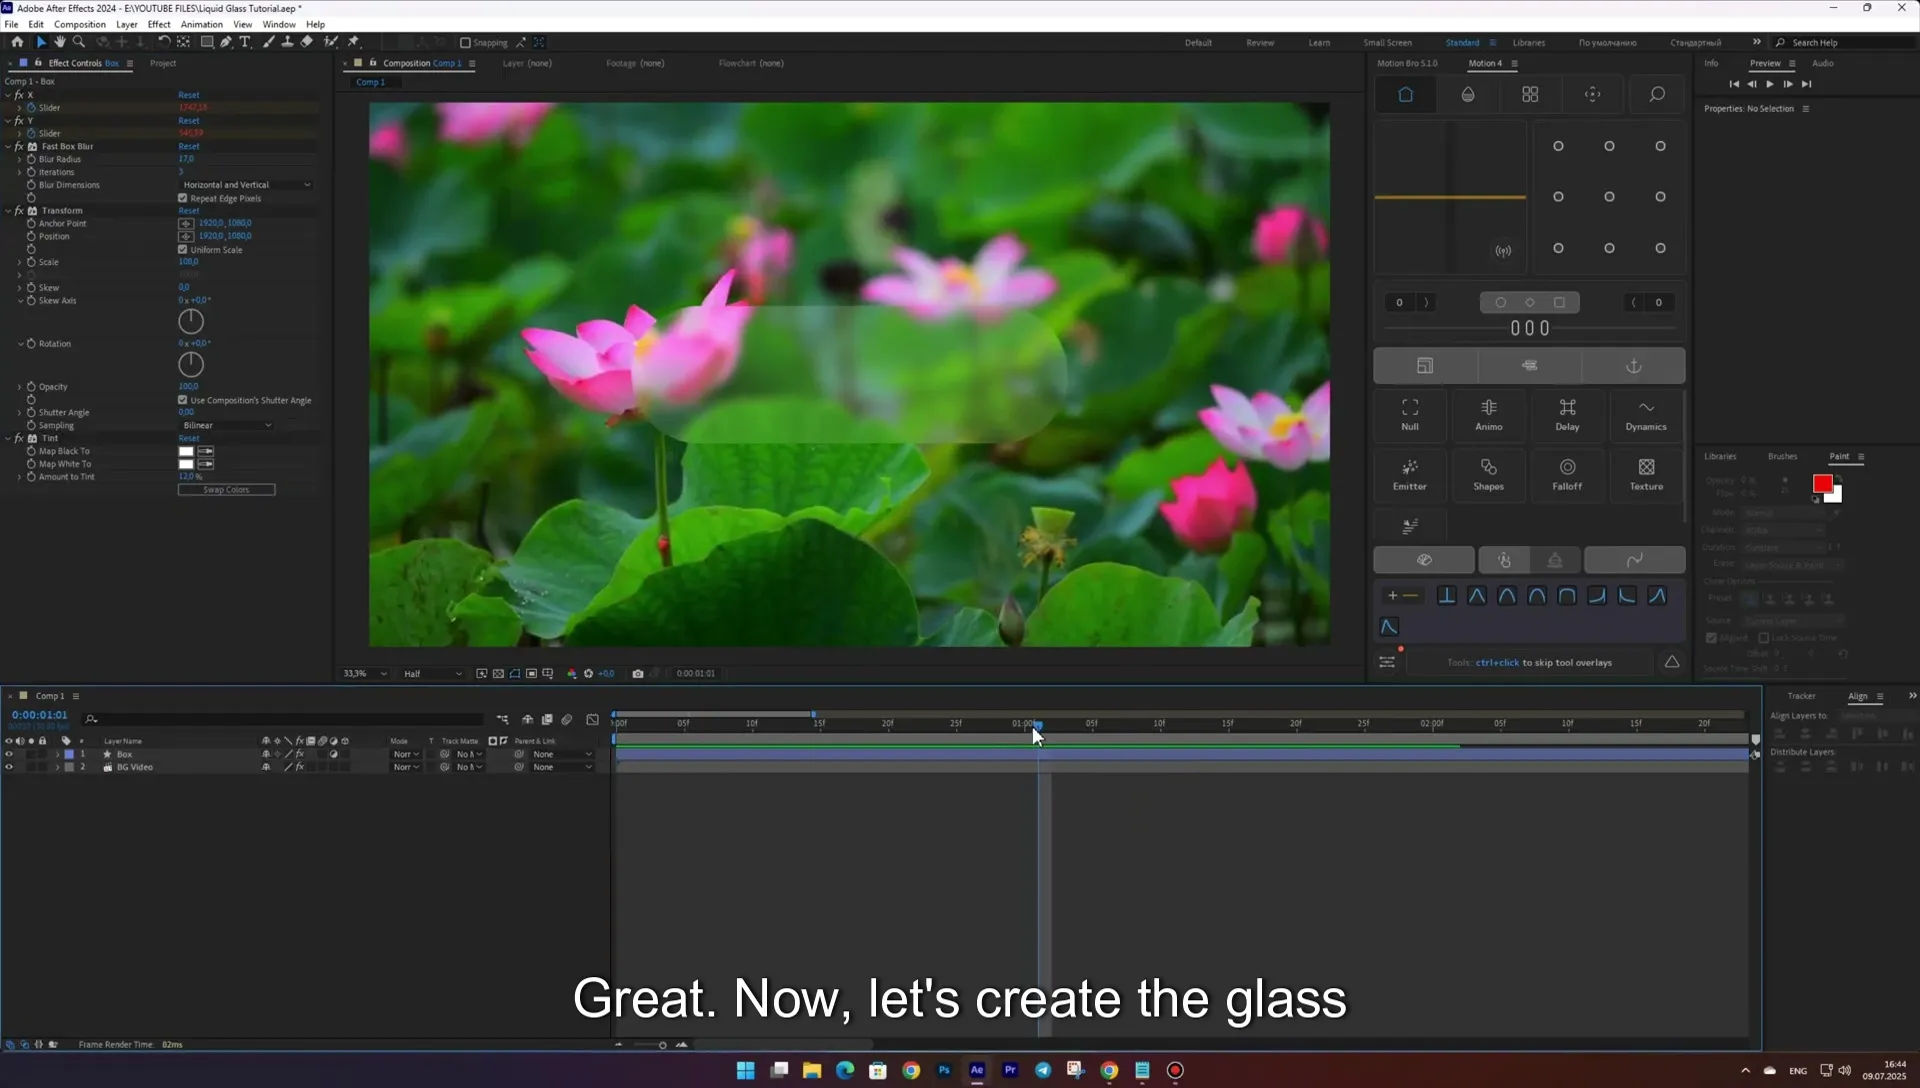The height and width of the screenshot is (1088, 1920).
Task: Take snapshot with camera icon
Action: pyautogui.click(x=638, y=673)
